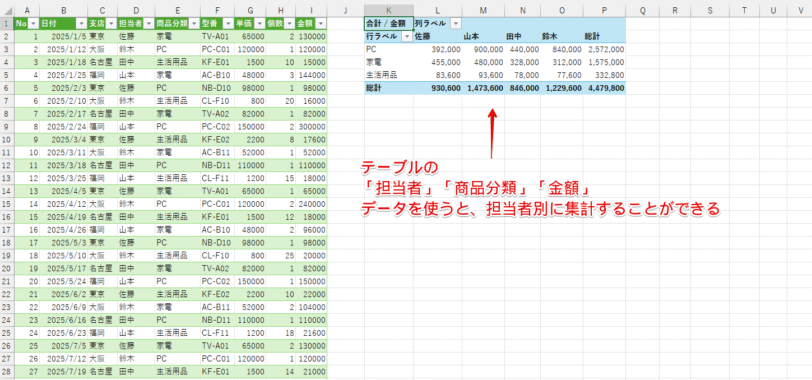Click the 担当者 cell 山本 in row 5
The image size is (812, 380).
(x=136, y=75)
